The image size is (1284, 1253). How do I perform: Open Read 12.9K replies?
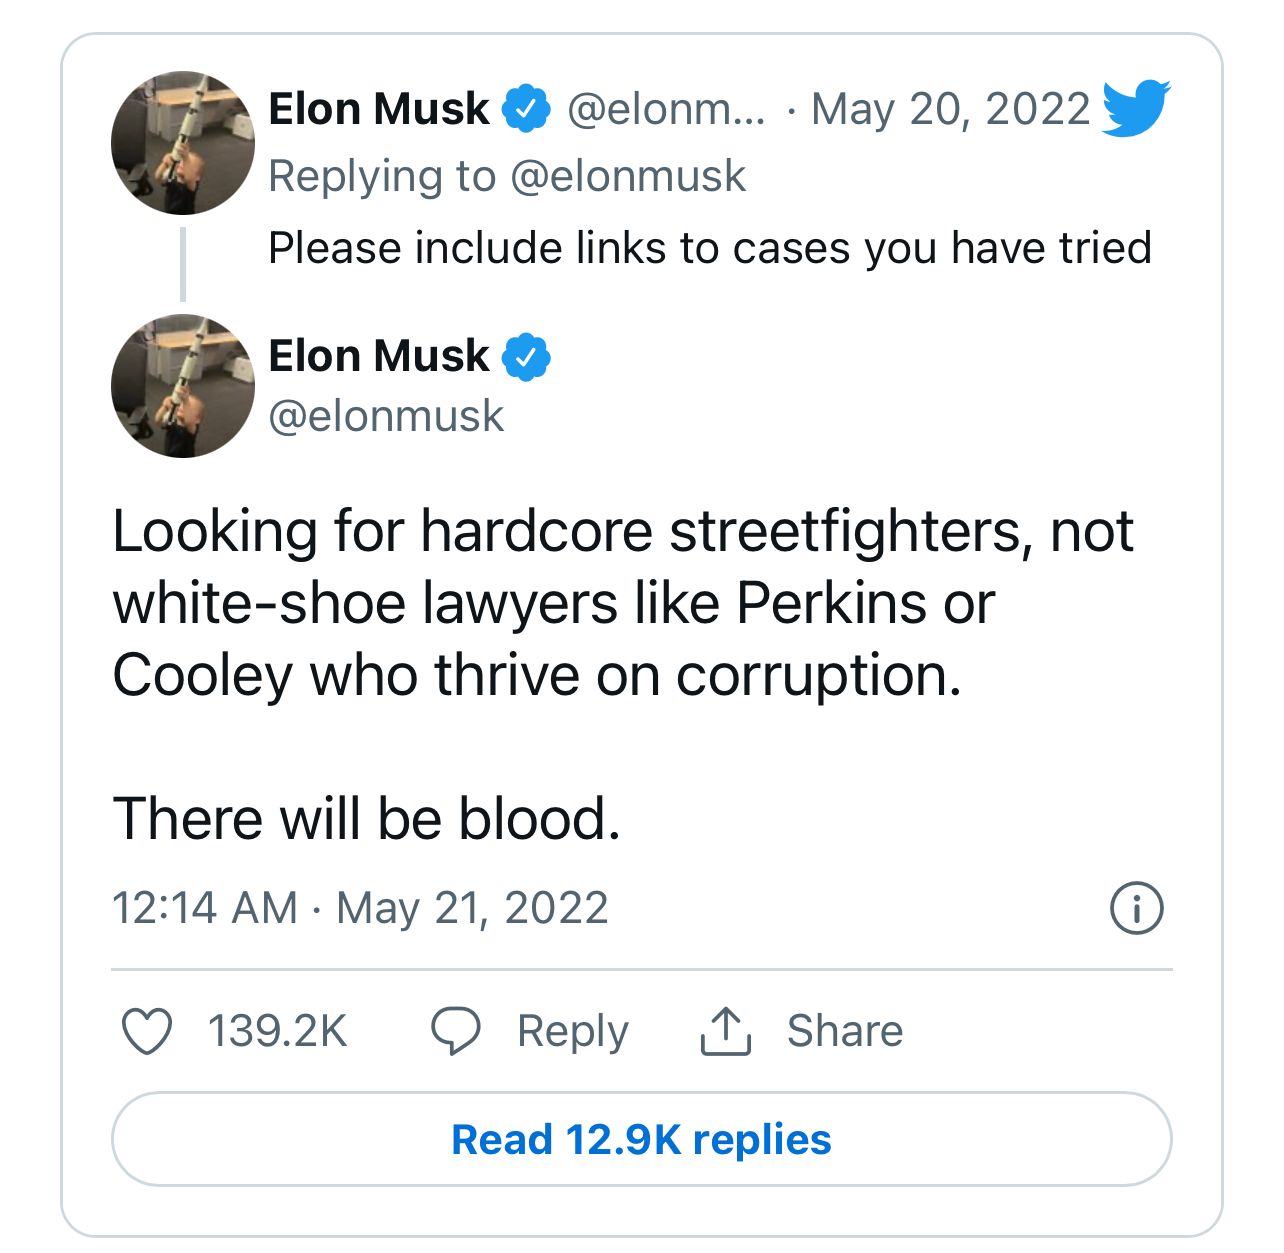pos(641,1139)
